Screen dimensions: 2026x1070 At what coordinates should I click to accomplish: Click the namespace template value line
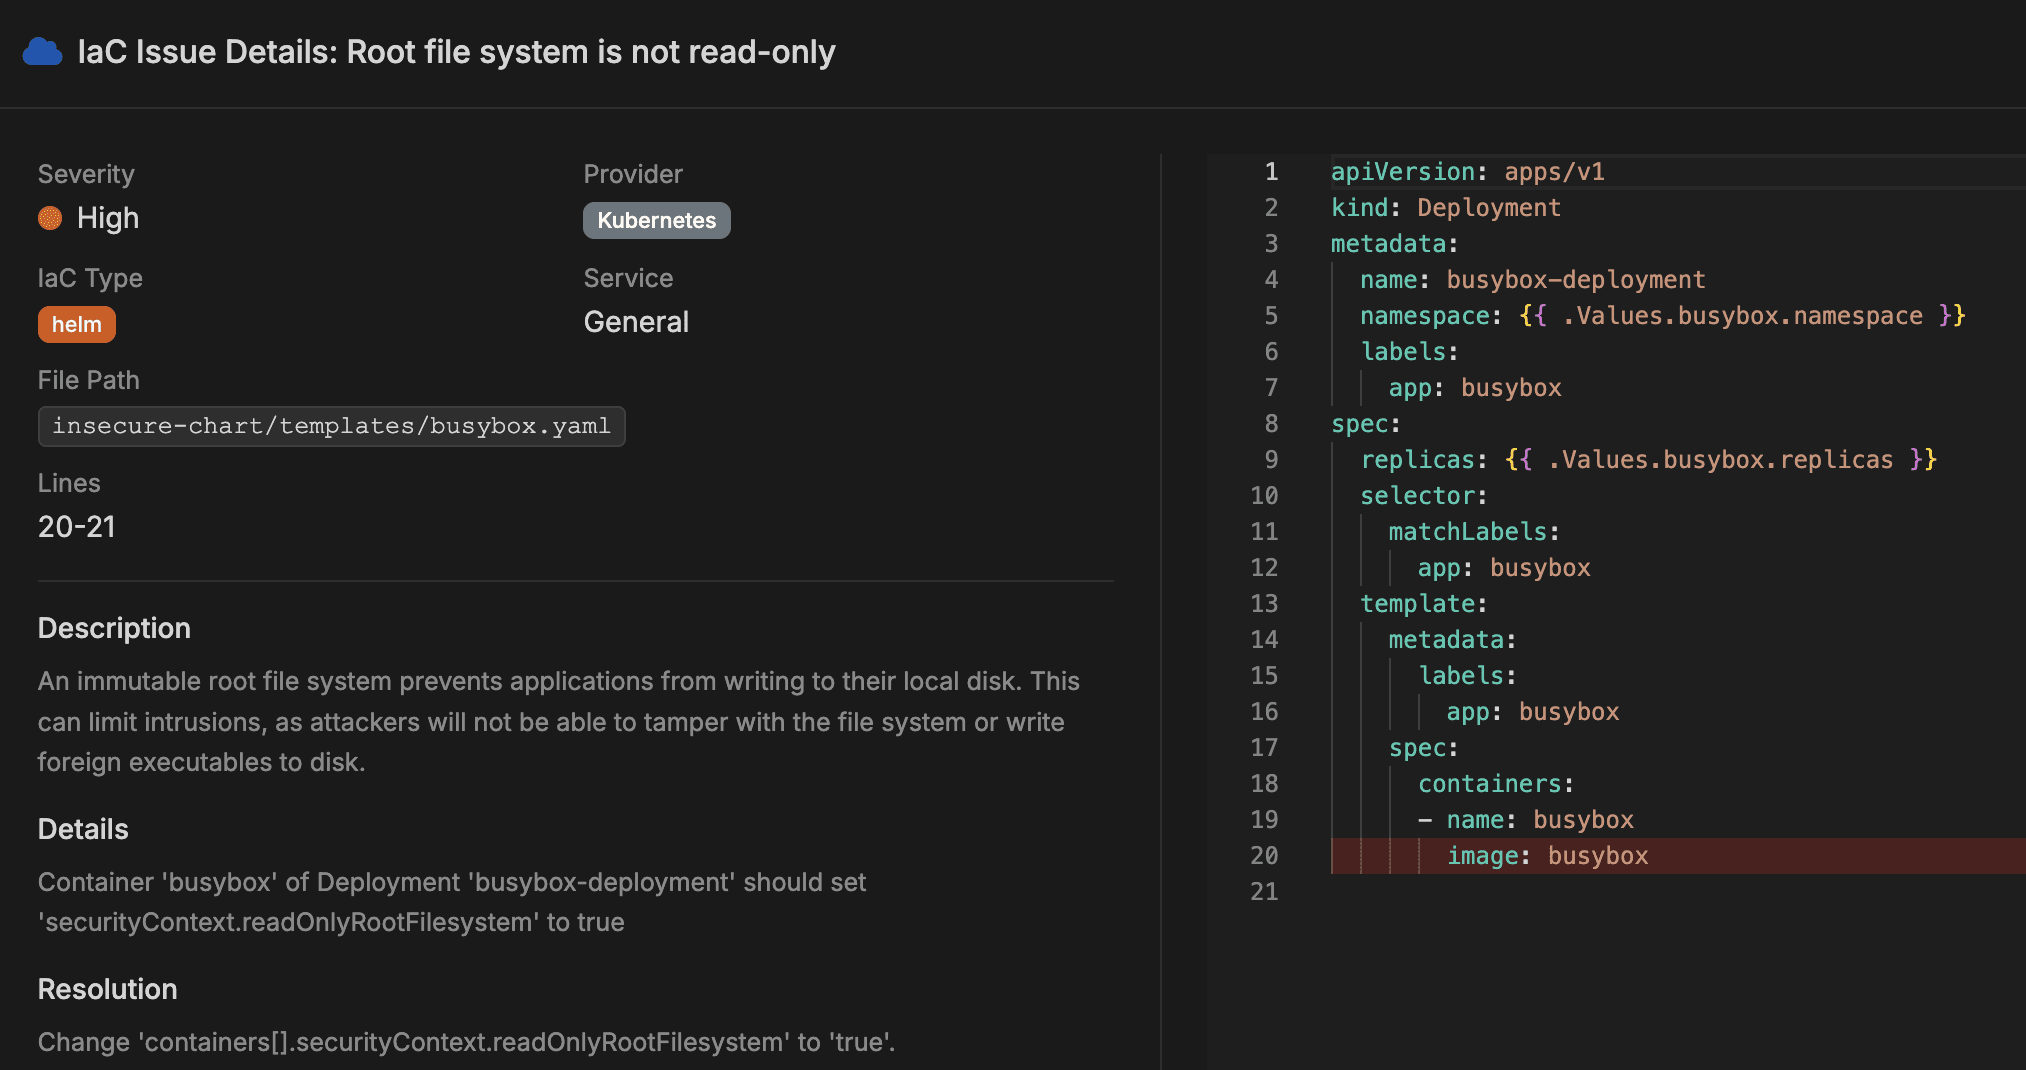pyautogui.click(x=1661, y=316)
